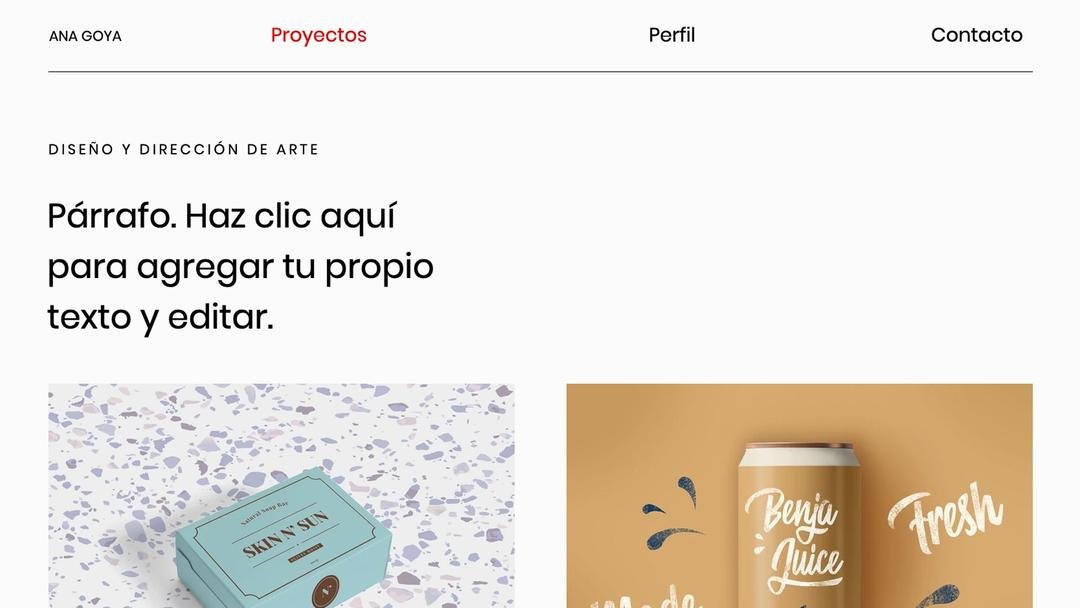1080x608 pixels.
Task: Open the Skin N' Sun soap project thumbnail
Action: click(281, 496)
